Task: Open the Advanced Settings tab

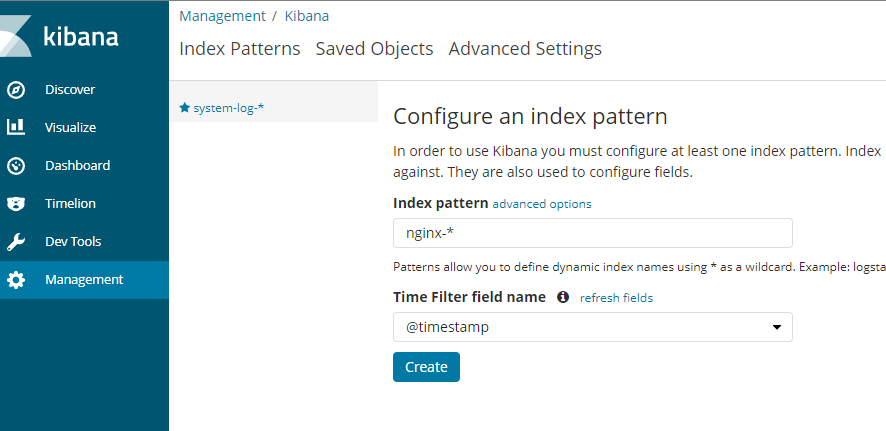Action: 525,49
